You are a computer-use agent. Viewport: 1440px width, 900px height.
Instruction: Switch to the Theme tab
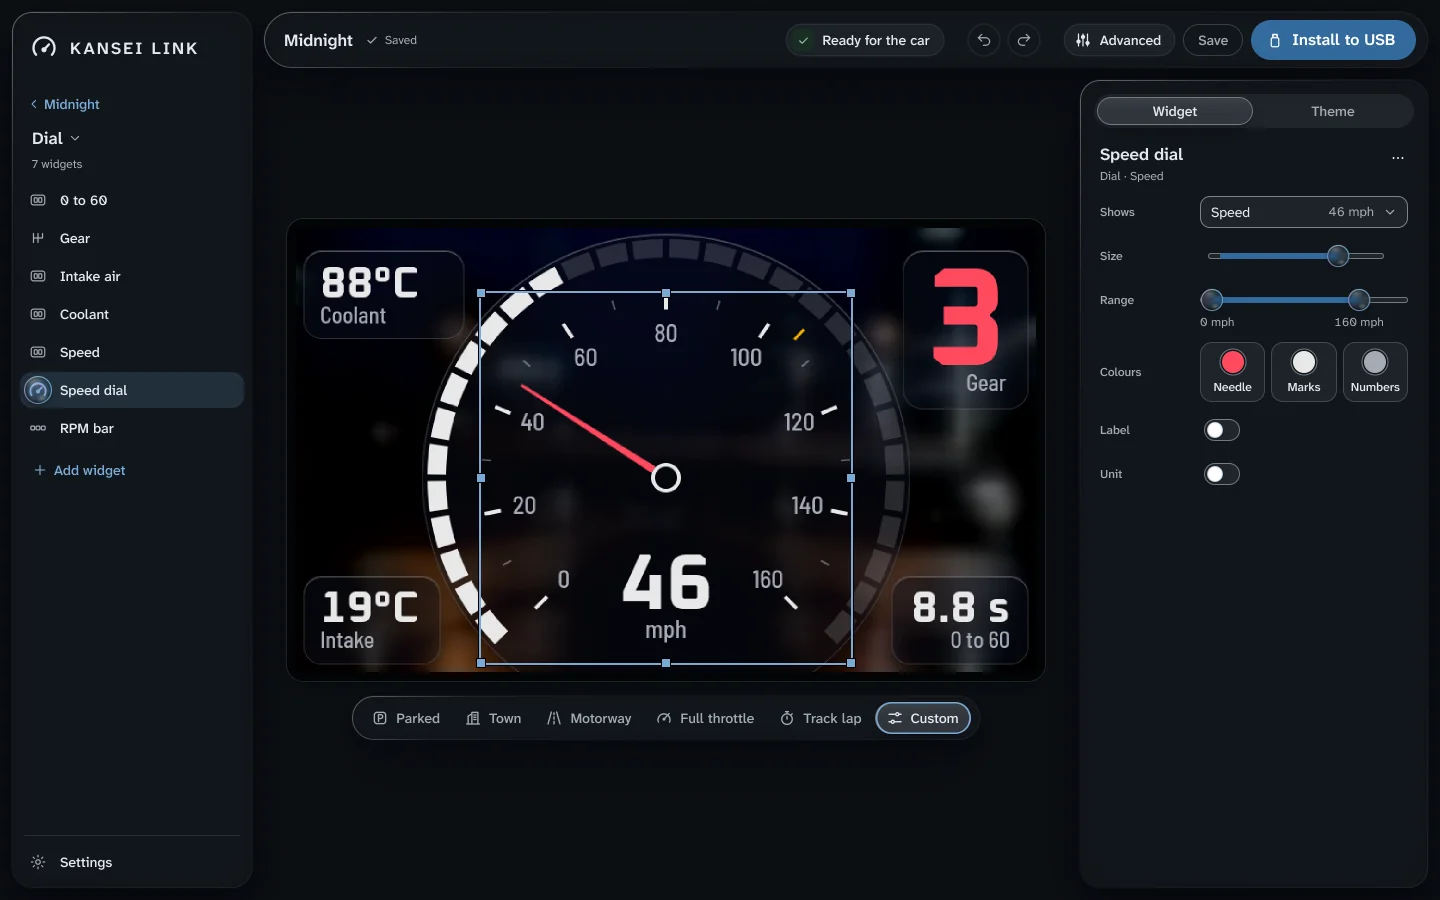pyautogui.click(x=1333, y=111)
